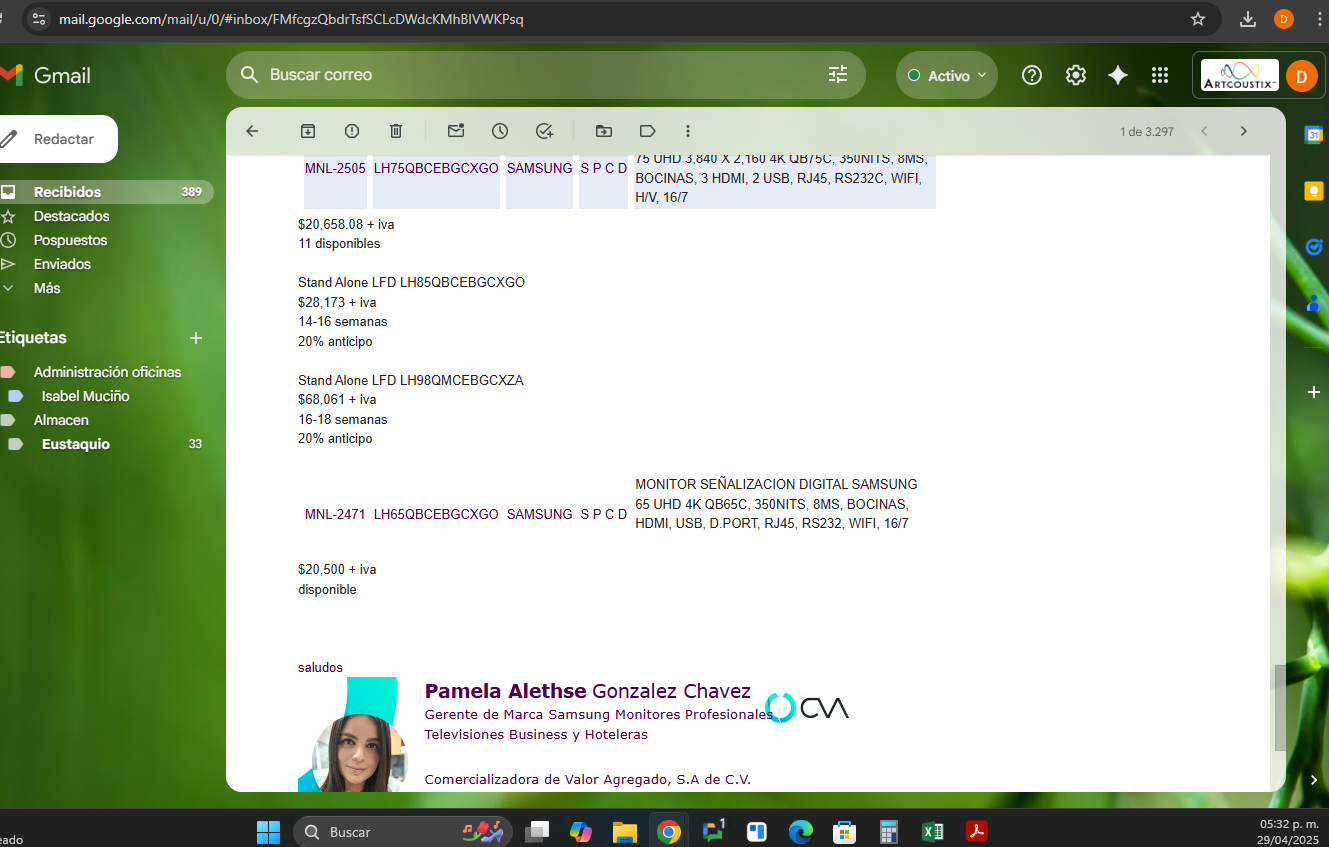Open Chrome profile D icon
1329x847 pixels.
click(x=1284, y=19)
